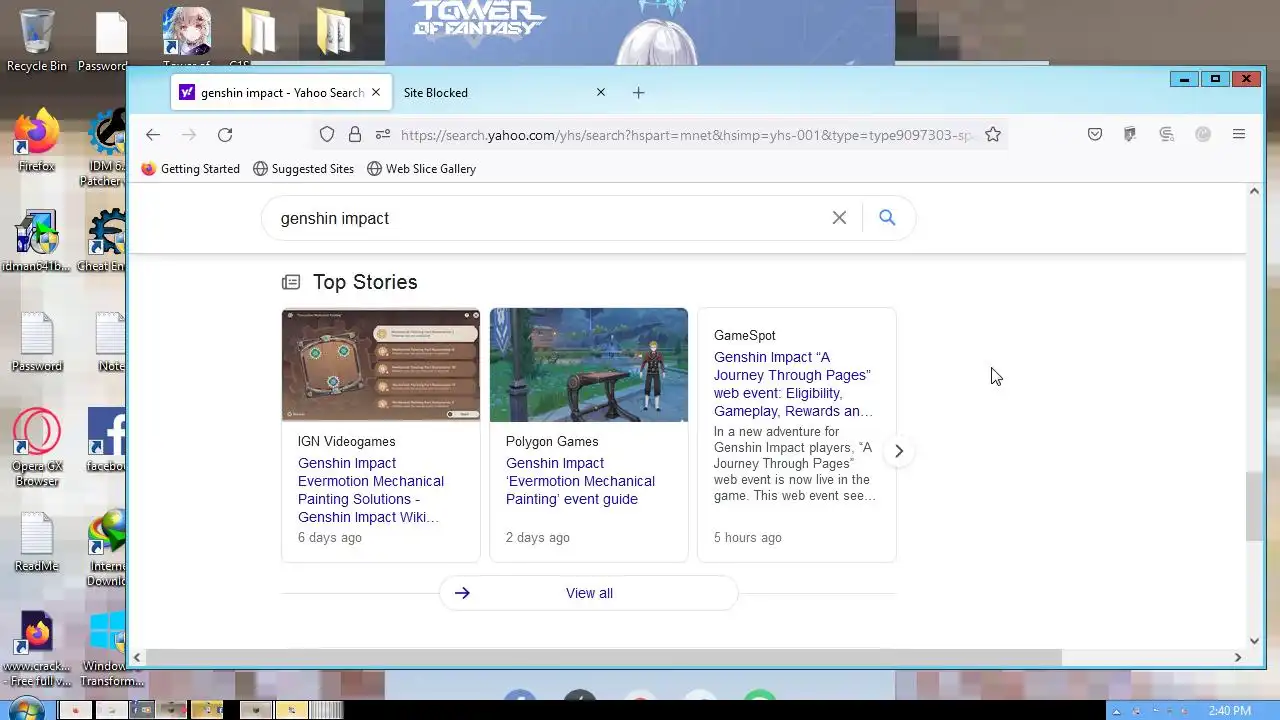Show next Top Stories with the arrow
1280x720 pixels.
click(x=898, y=451)
